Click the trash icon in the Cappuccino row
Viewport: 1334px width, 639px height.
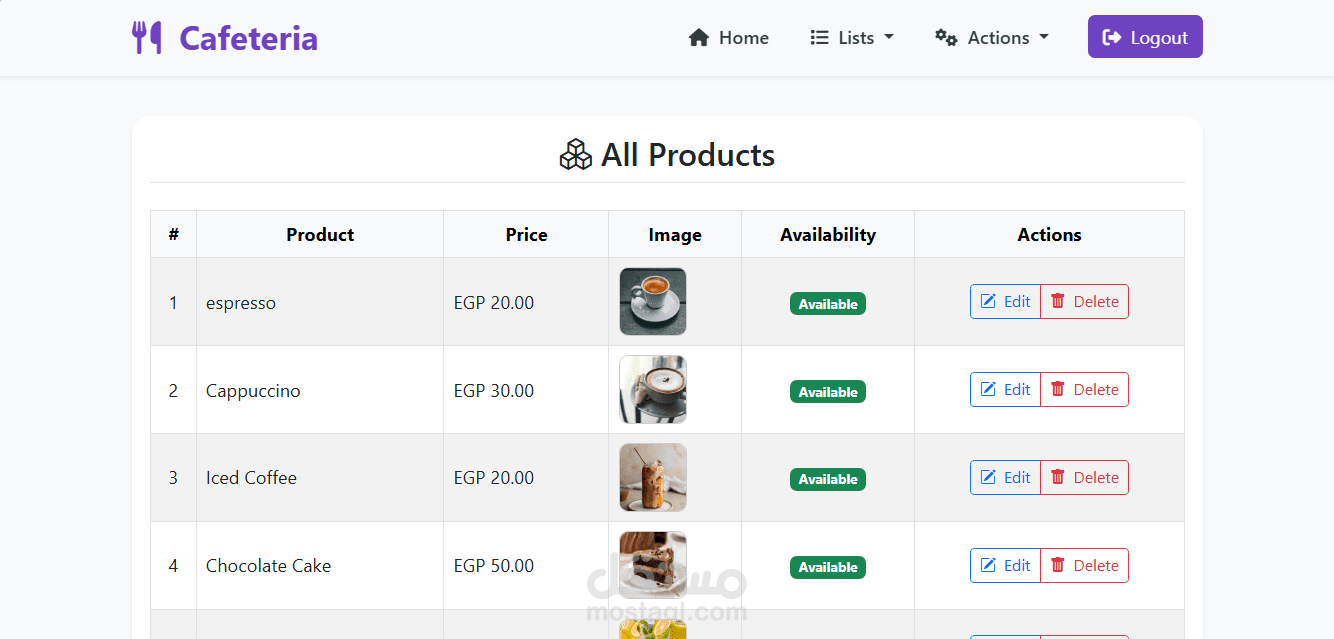click(1058, 390)
